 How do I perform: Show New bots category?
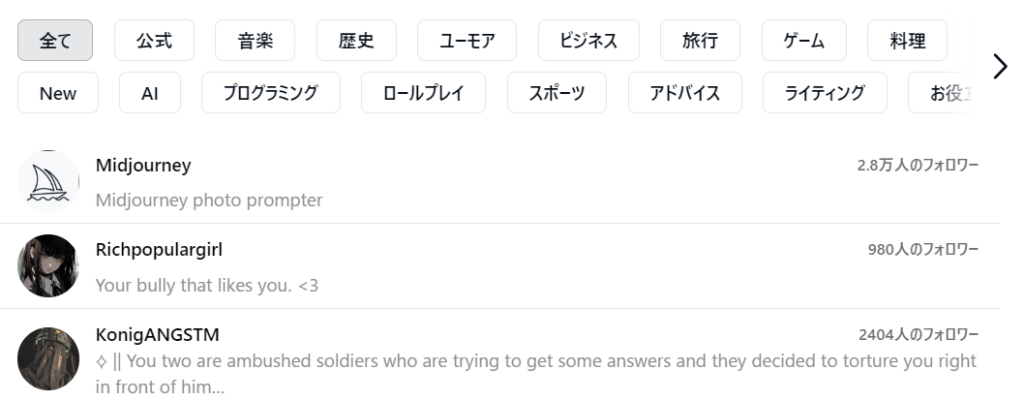point(58,93)
